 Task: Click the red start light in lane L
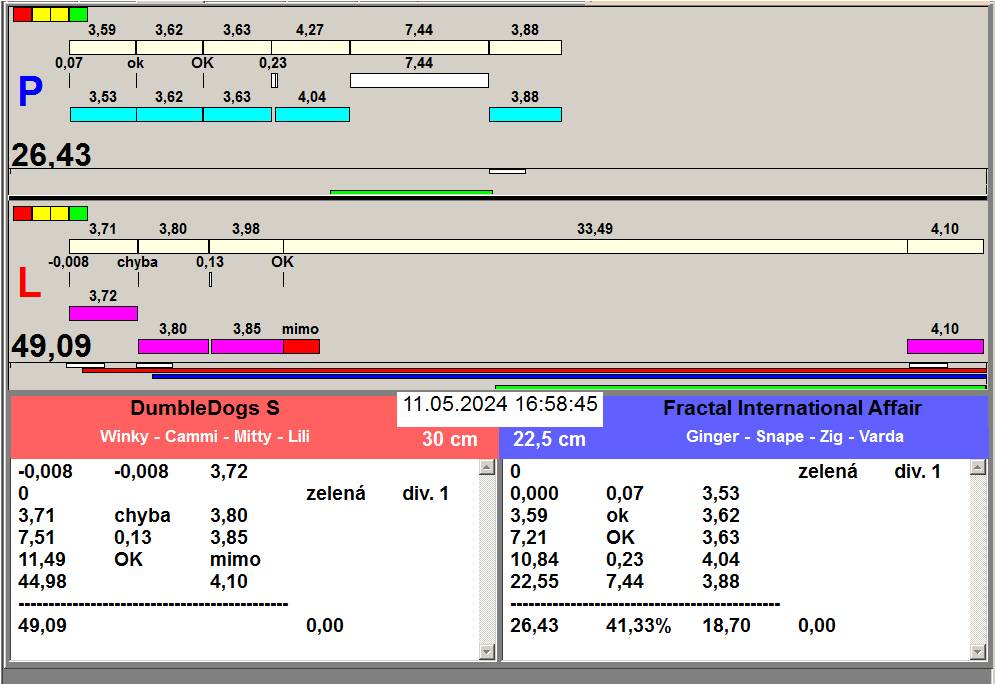22,213
